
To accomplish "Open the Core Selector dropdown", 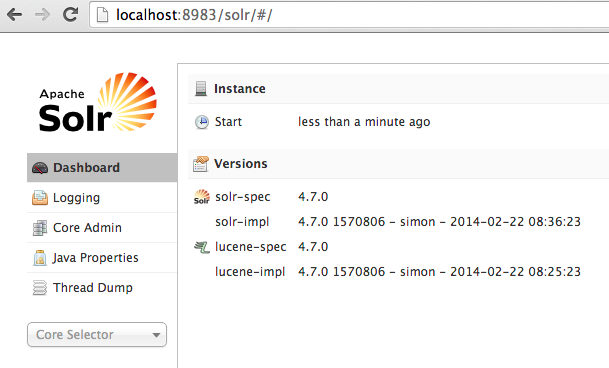I will coord(97,335).
